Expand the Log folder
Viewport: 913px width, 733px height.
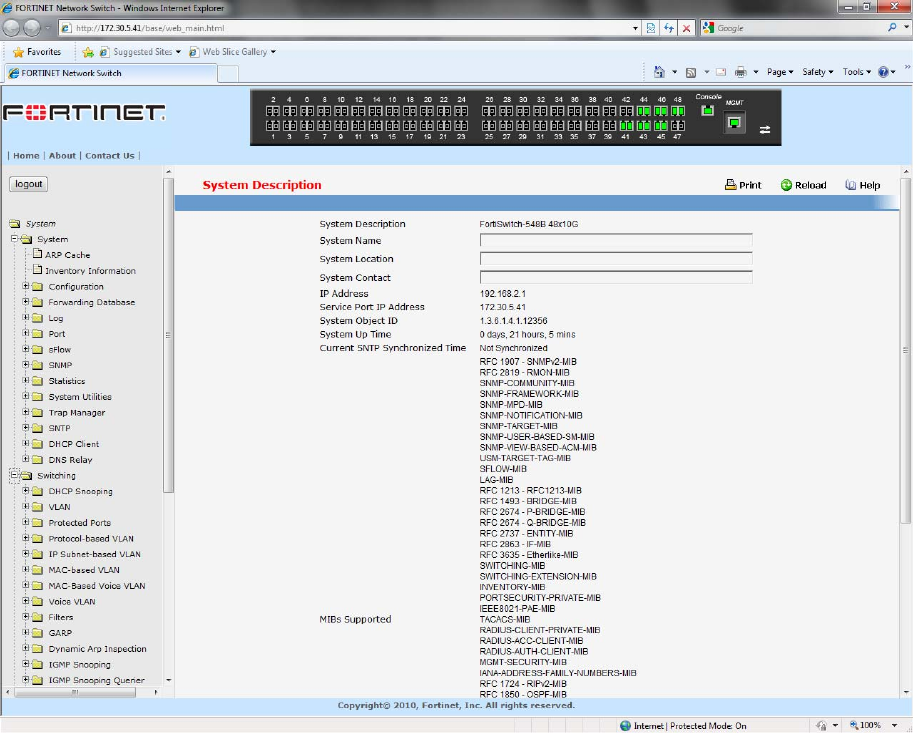[26, 317]
